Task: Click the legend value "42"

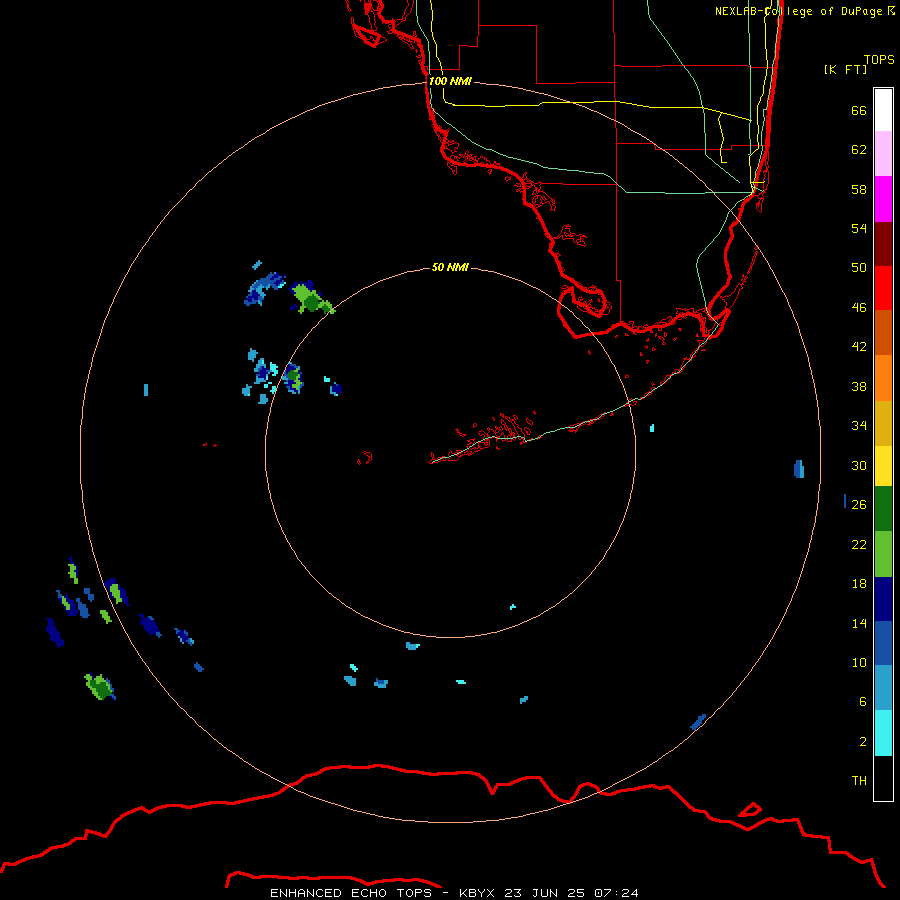Action: point(859,346)
